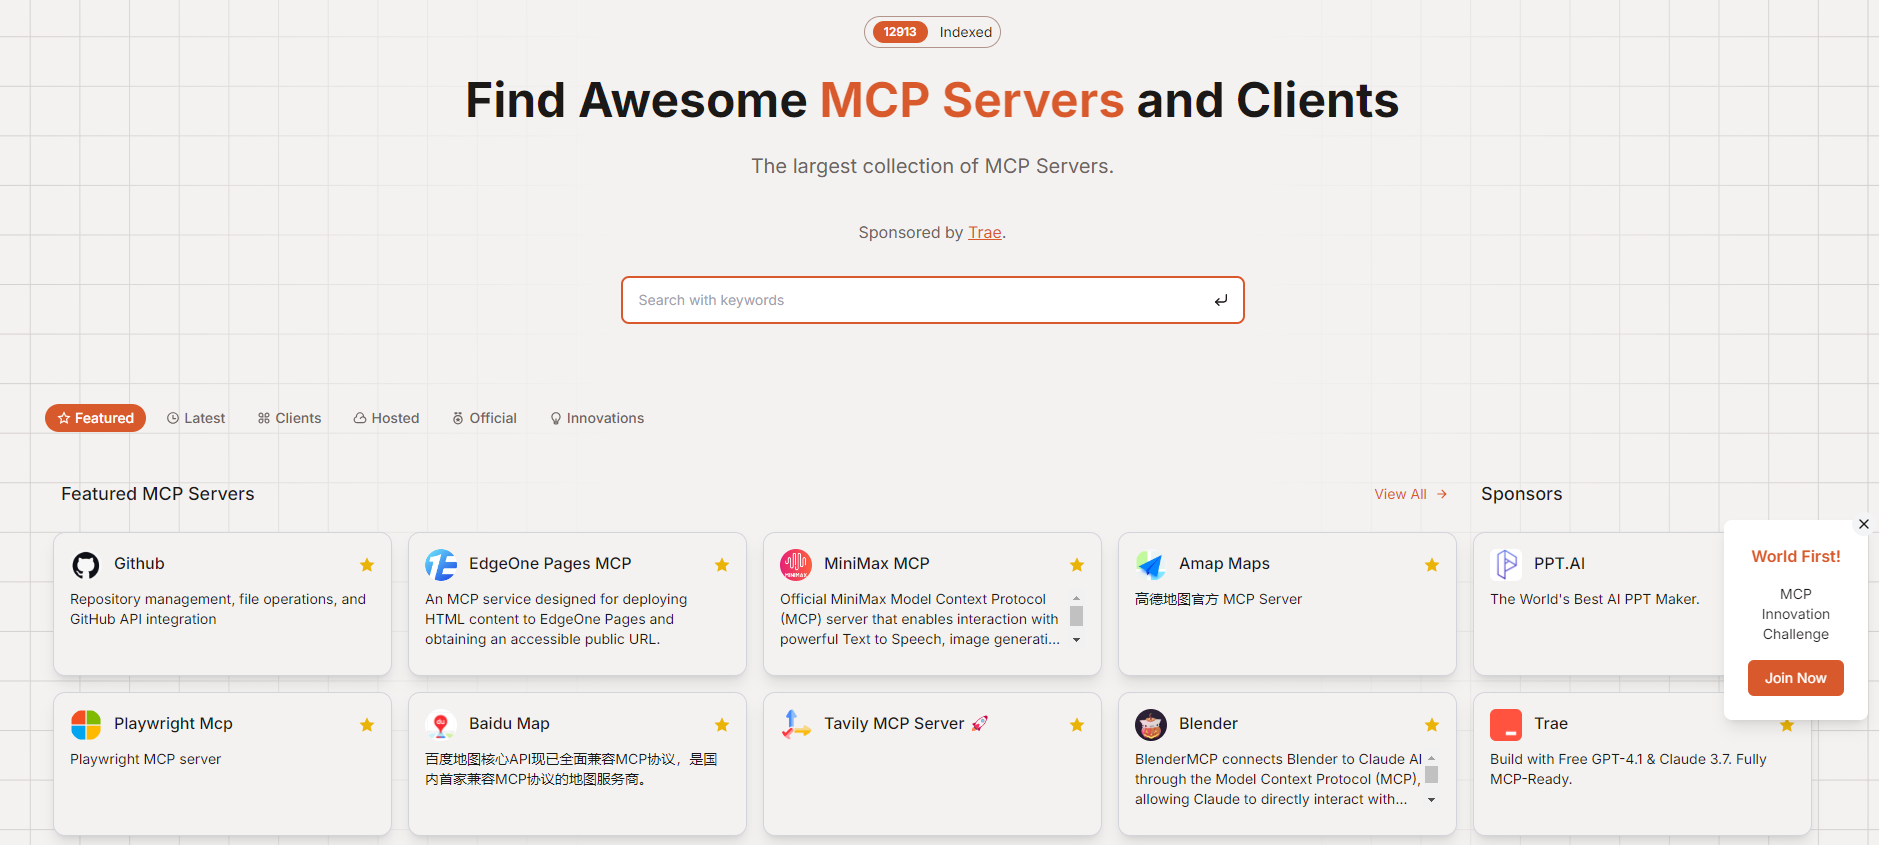Screen dimensions: 1879x845
Task: Click the EdgeOne Pages MCP description text
Action: [x=556, y=619]
